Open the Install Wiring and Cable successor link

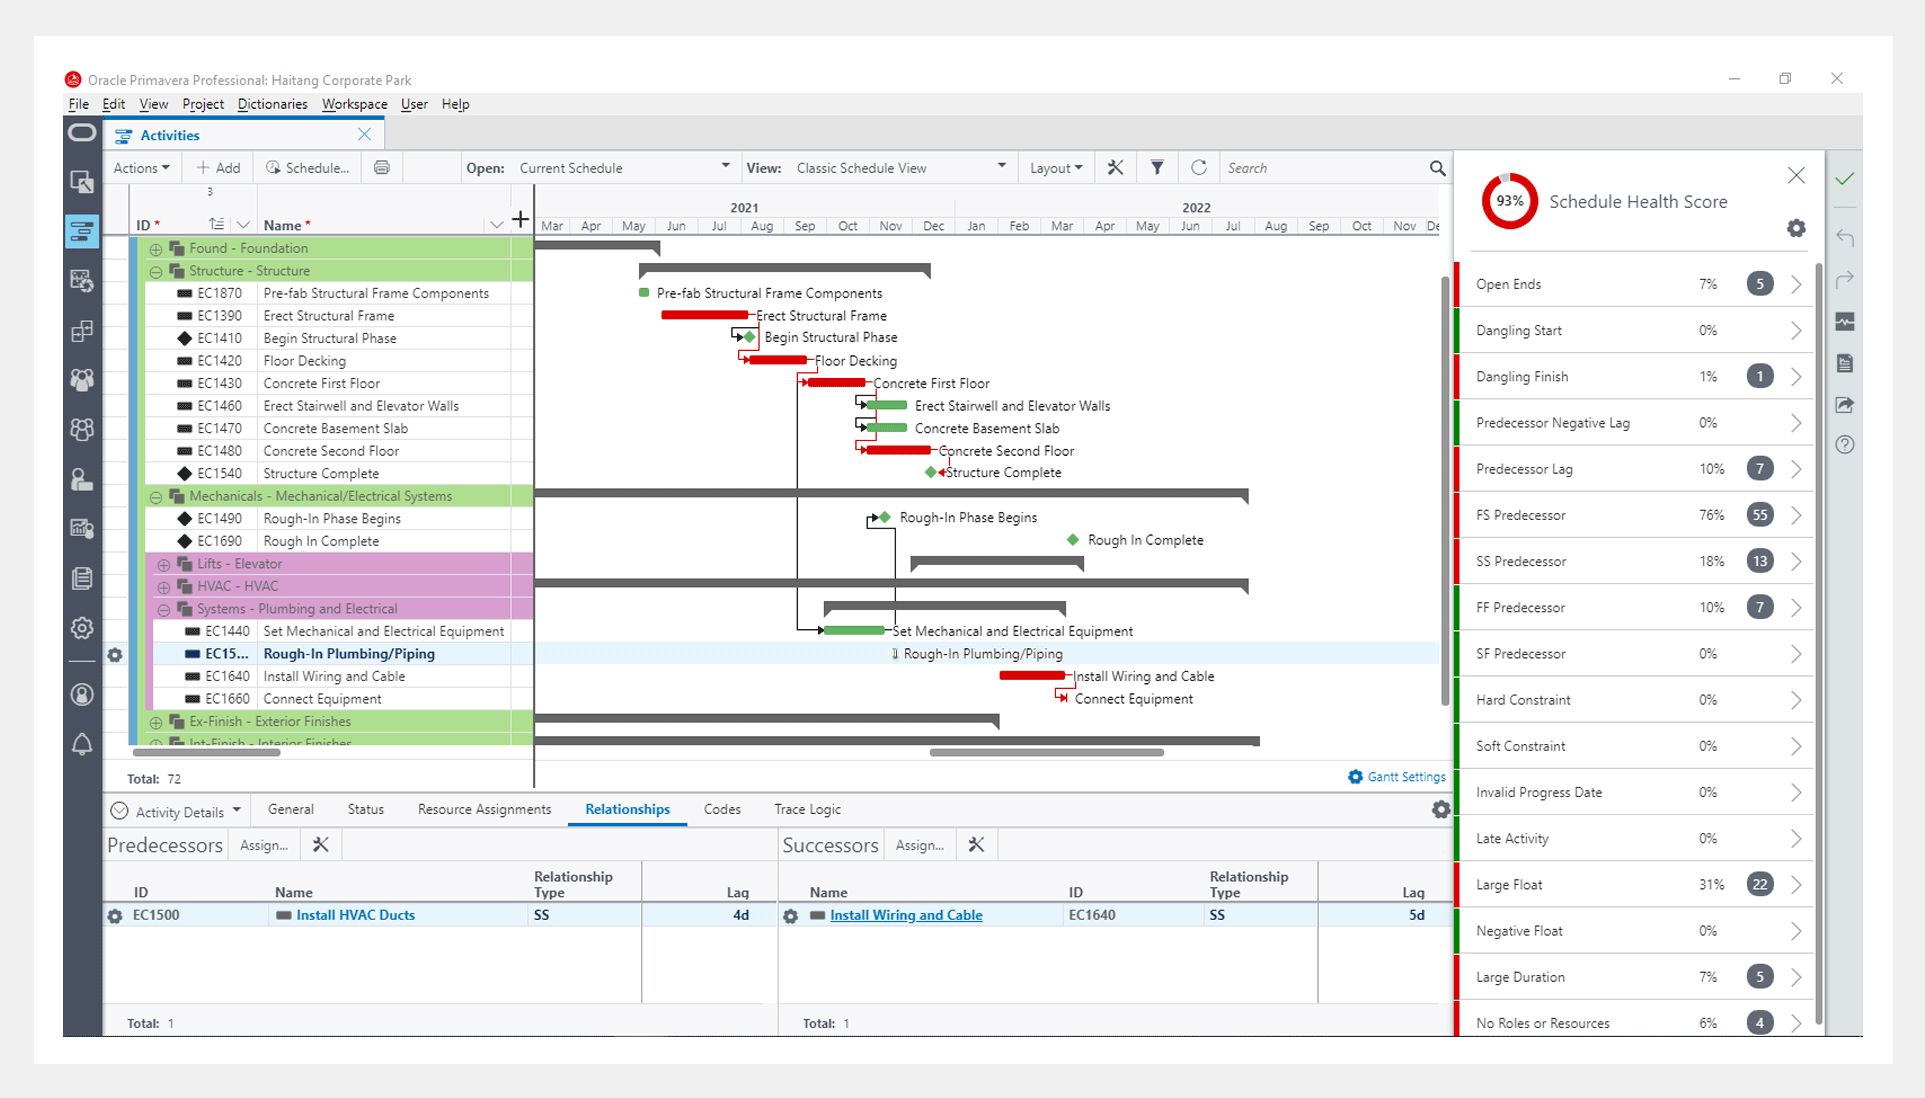pos(905,915)
